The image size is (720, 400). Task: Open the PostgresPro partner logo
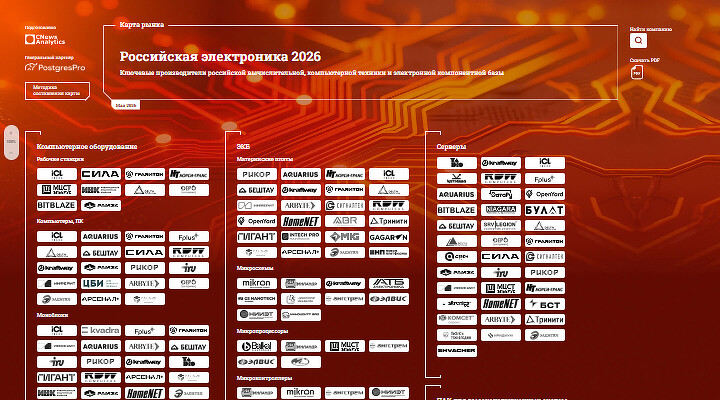(55, 68)
